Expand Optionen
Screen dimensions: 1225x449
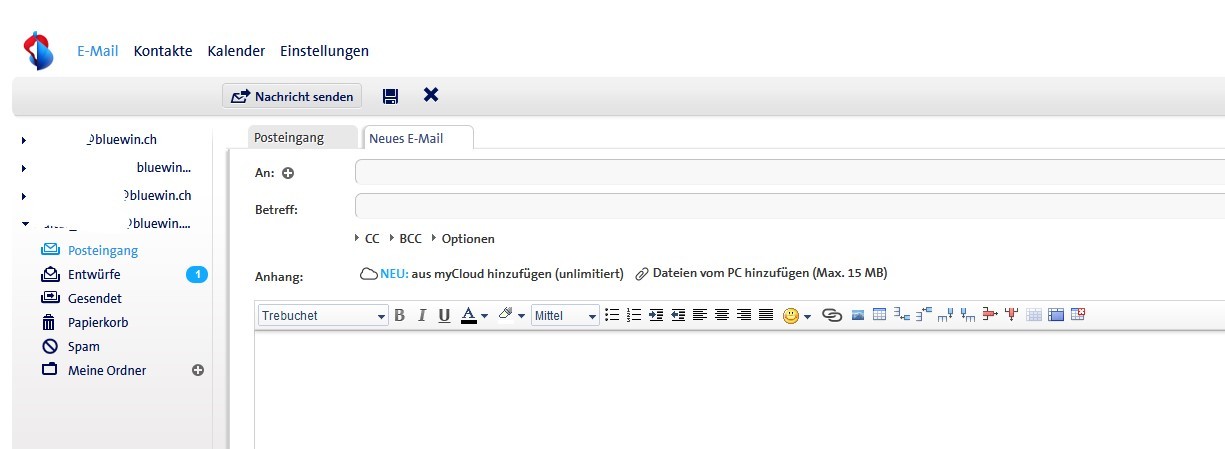point(462,239)
